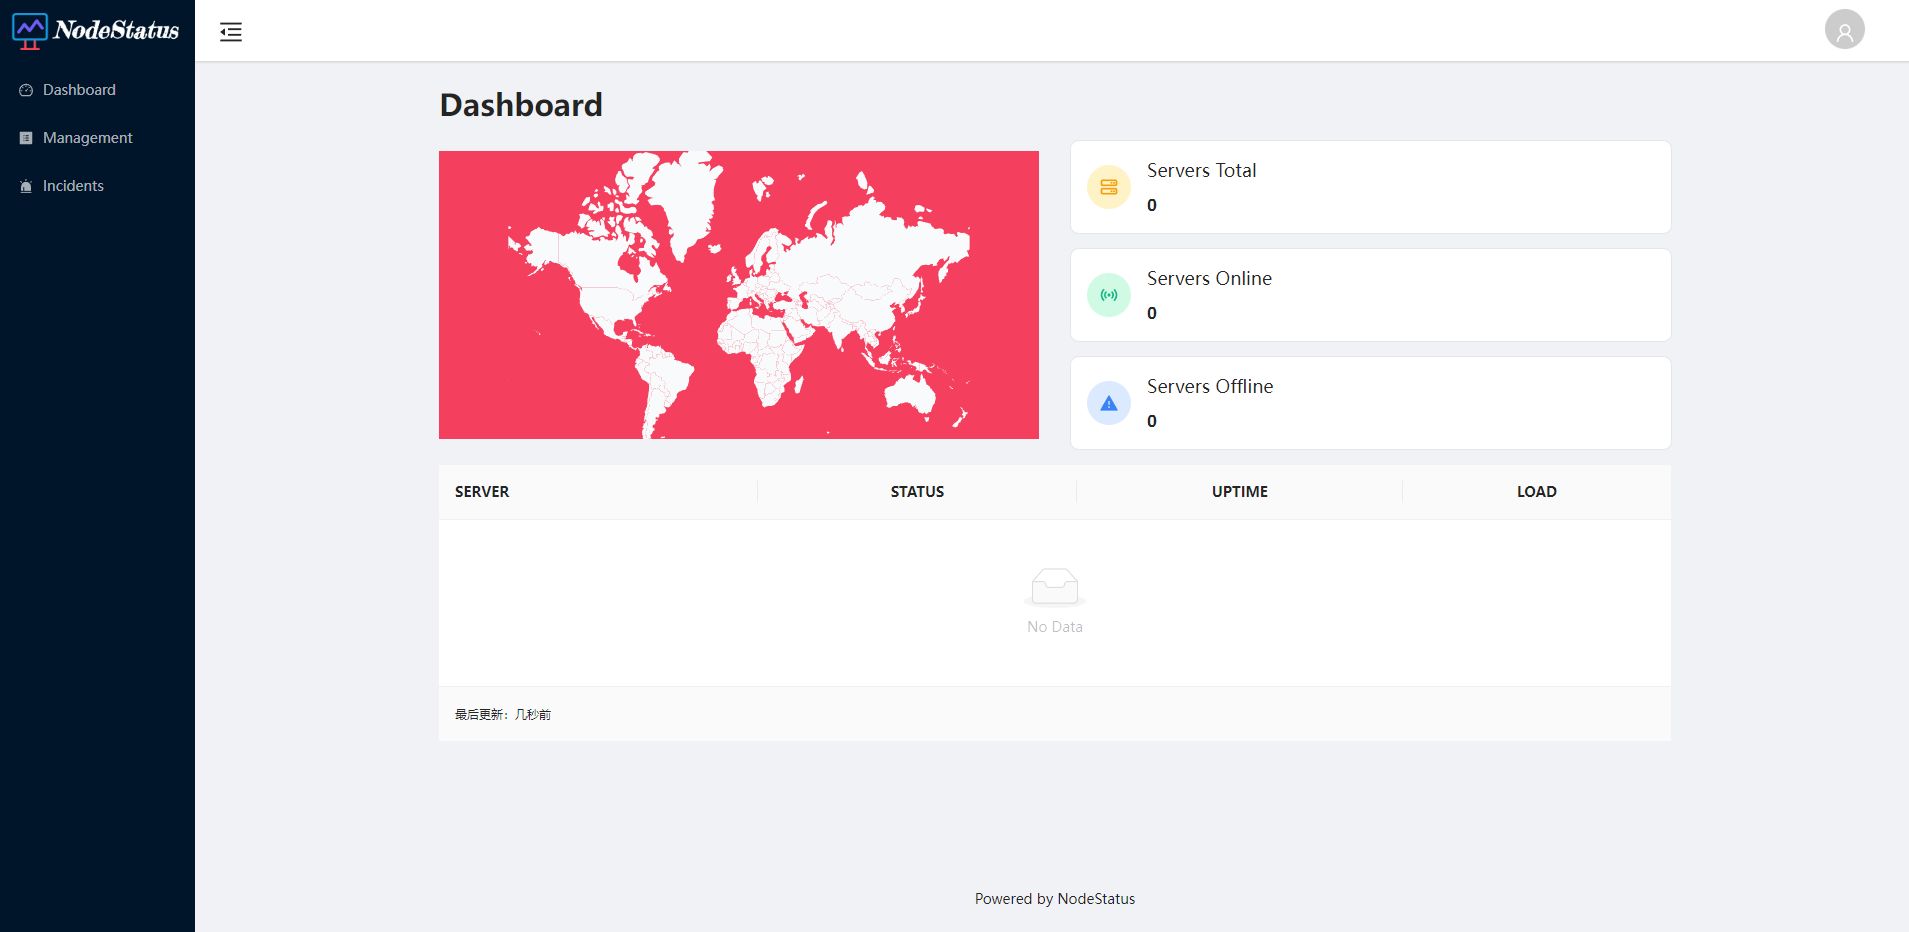The image size is (1909, 932).
Task: Click the SERVER column header
Action: click(x=482, y=492)
